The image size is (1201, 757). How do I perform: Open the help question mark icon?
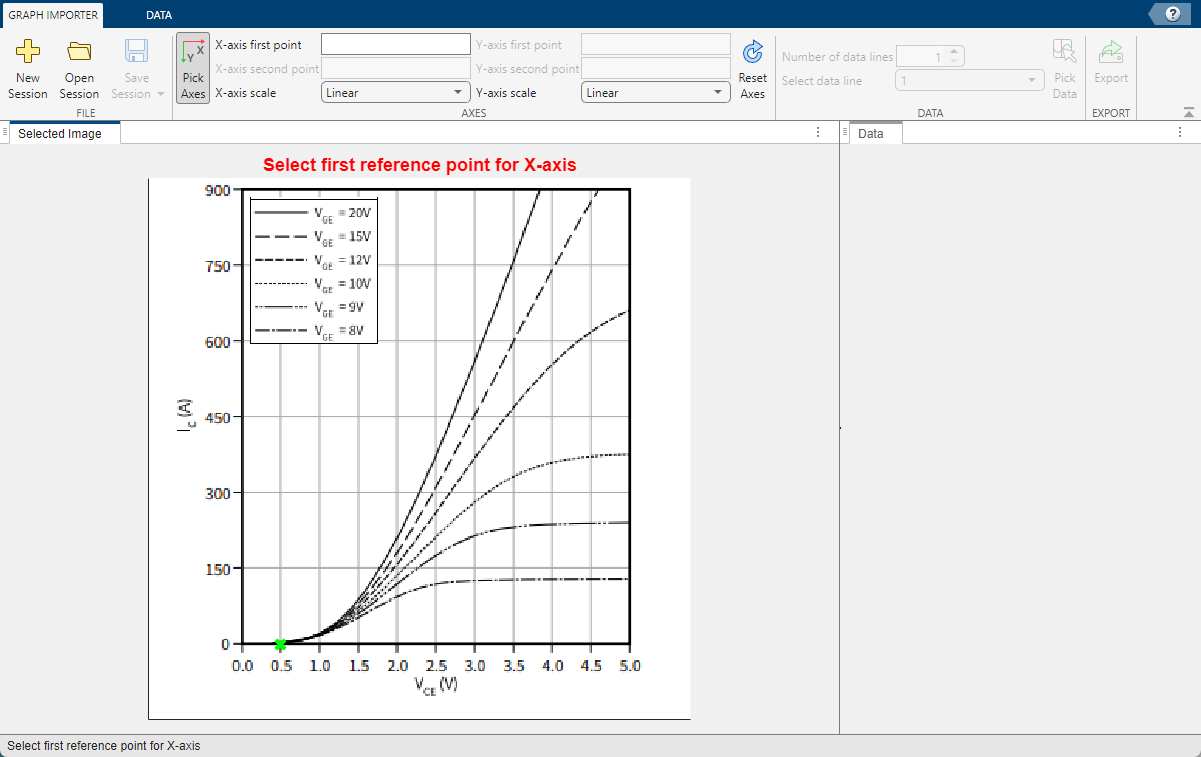[1172, 13]
